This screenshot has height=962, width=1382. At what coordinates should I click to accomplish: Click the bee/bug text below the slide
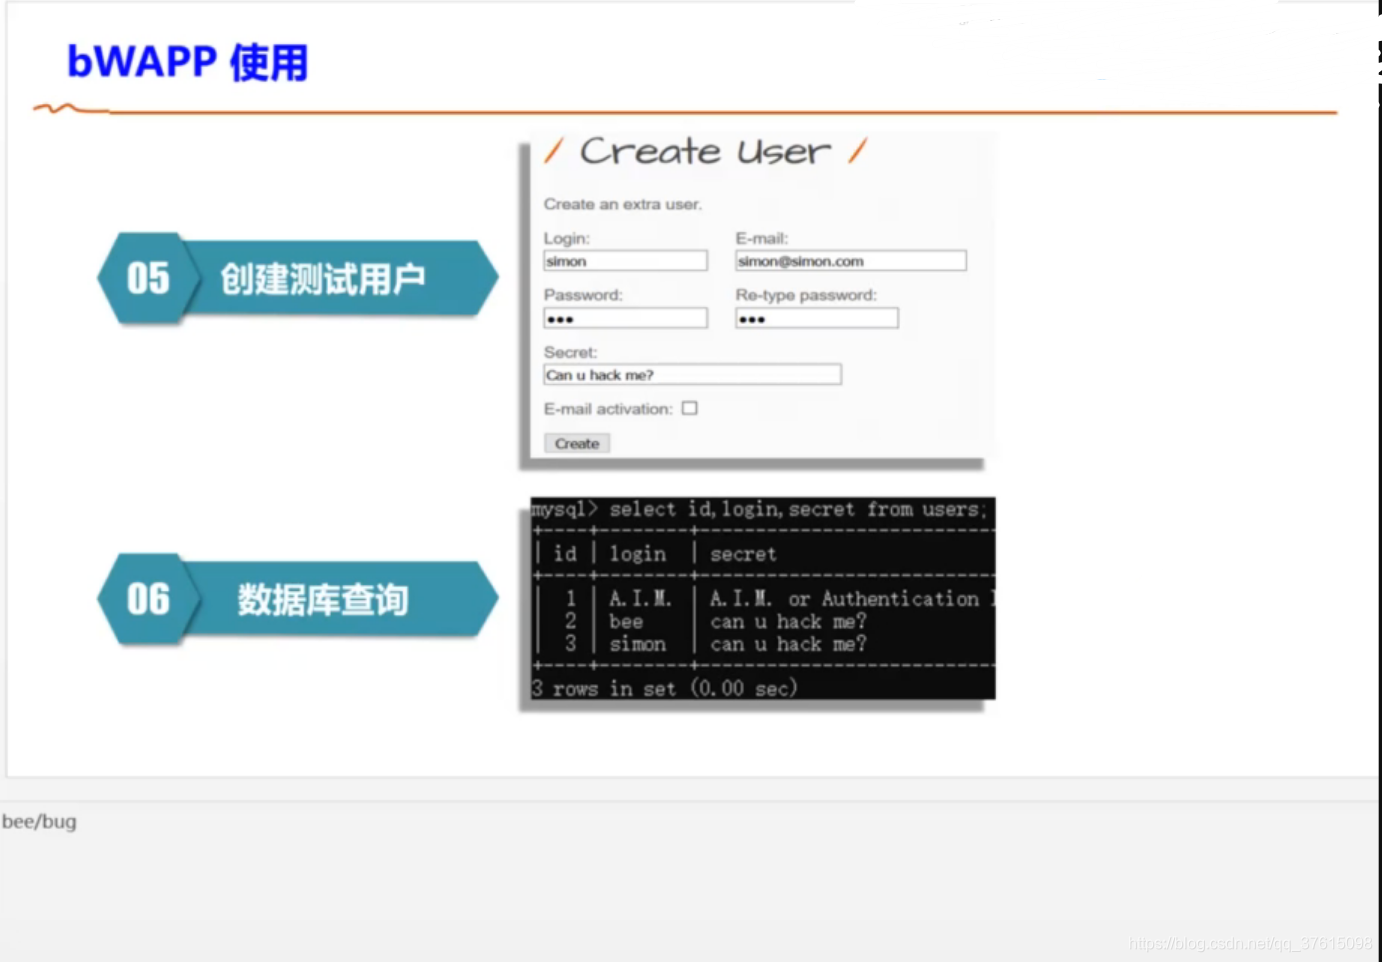39,822
